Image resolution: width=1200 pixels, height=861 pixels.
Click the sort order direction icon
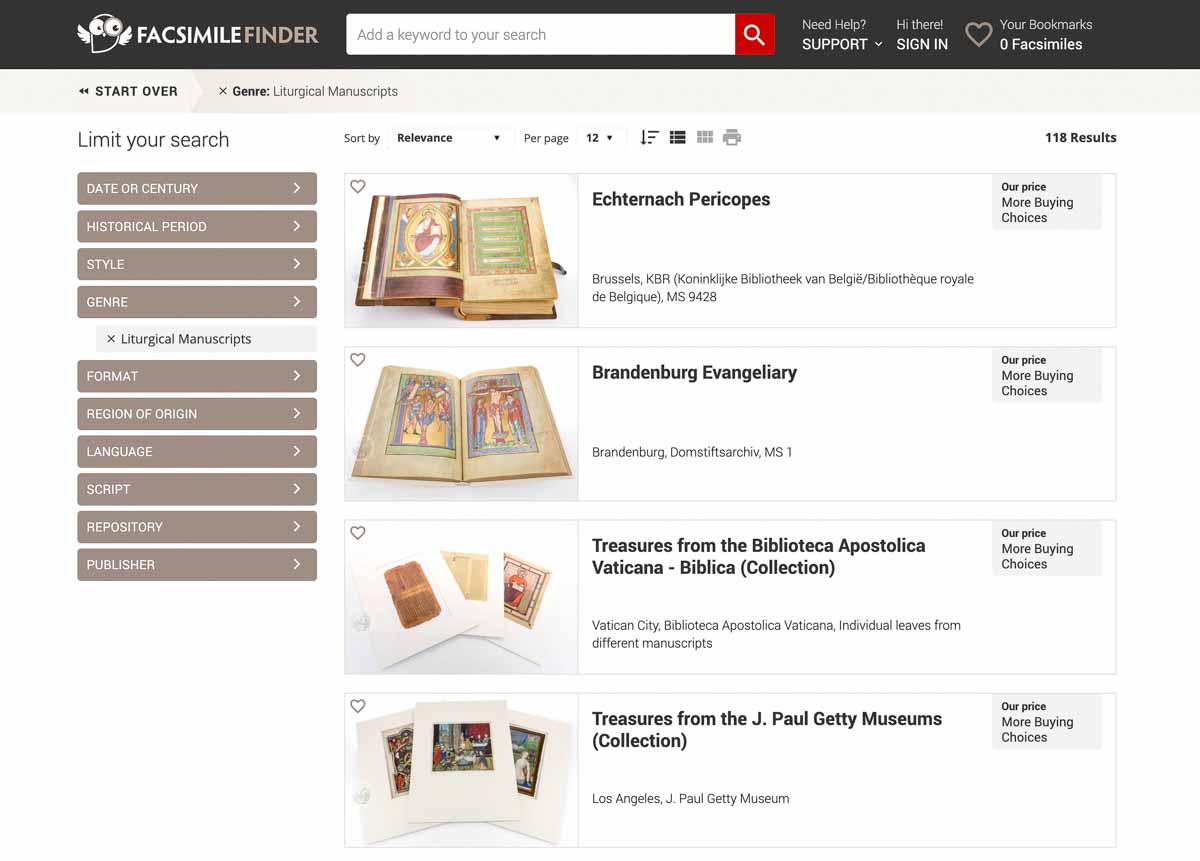(x=649, y=138)
